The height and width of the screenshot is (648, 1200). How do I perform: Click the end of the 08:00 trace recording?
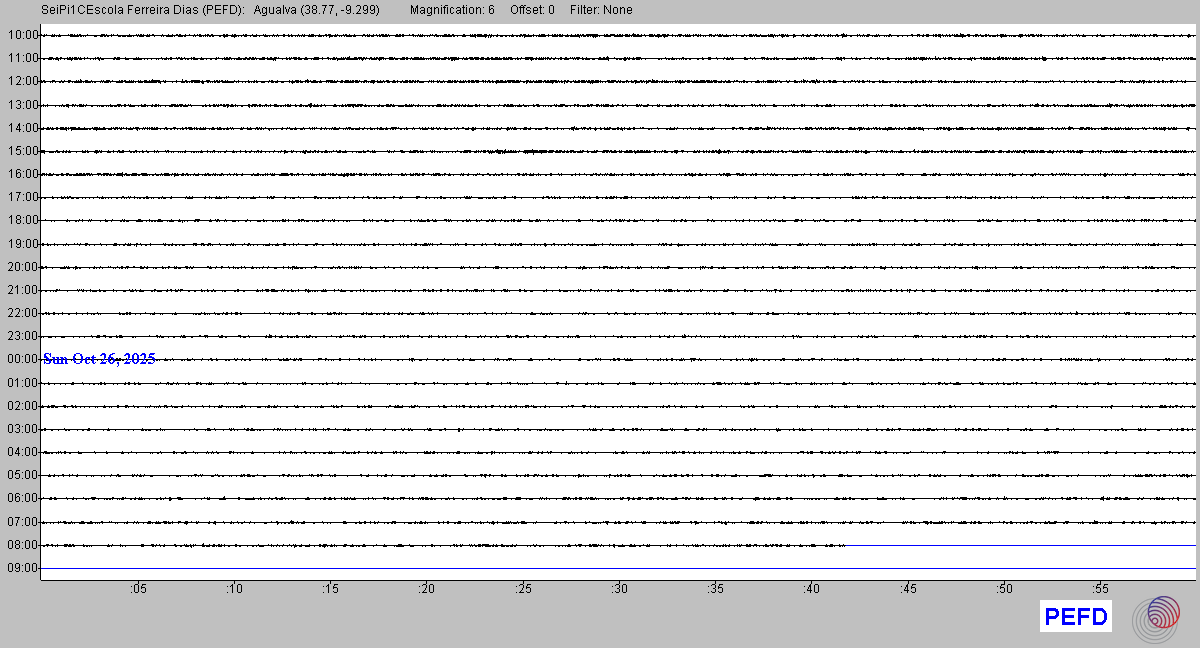coord(843,545)
